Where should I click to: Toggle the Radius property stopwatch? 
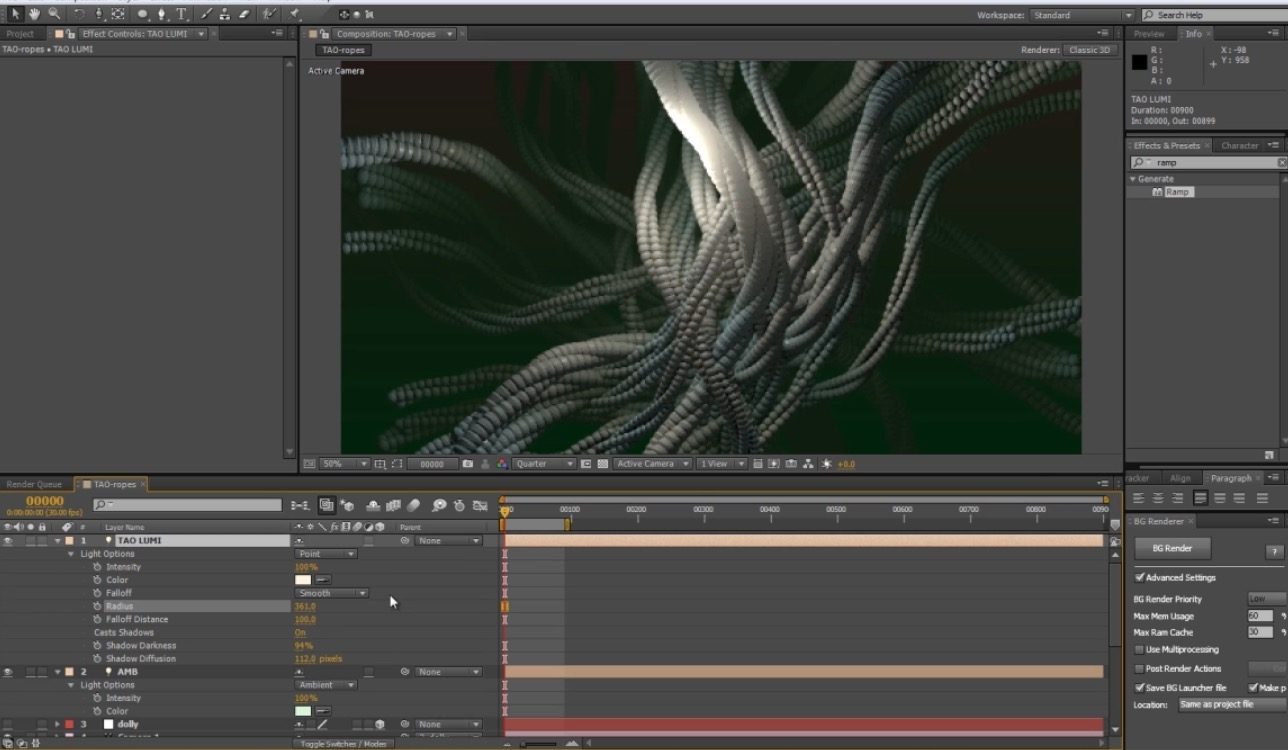(97, 606)
